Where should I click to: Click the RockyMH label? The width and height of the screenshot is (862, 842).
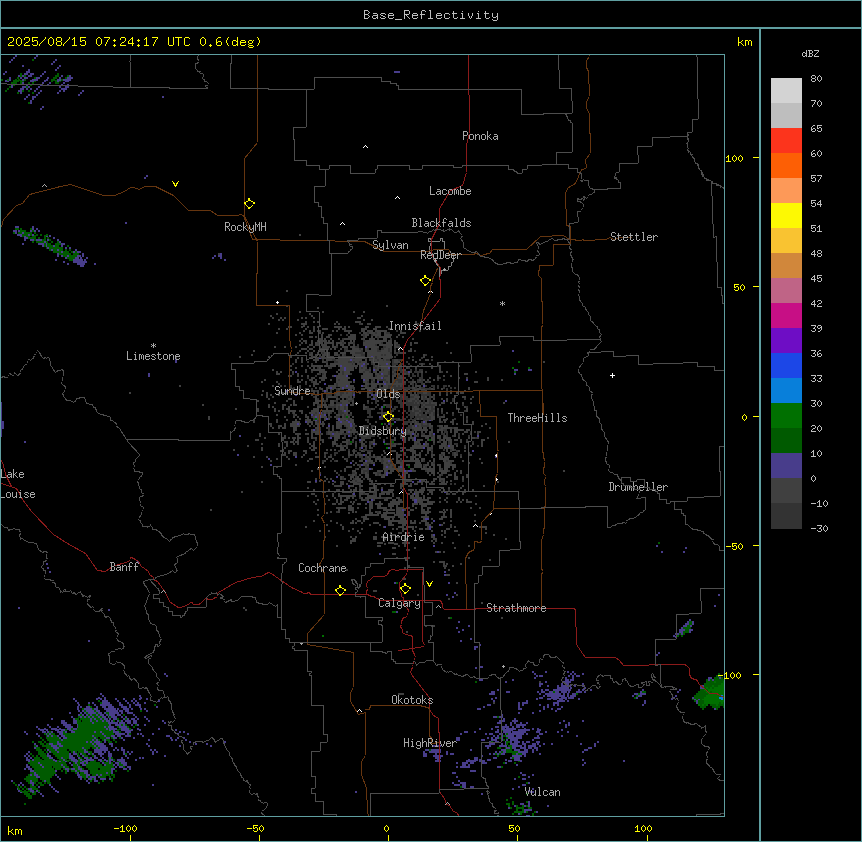[245, 227]
